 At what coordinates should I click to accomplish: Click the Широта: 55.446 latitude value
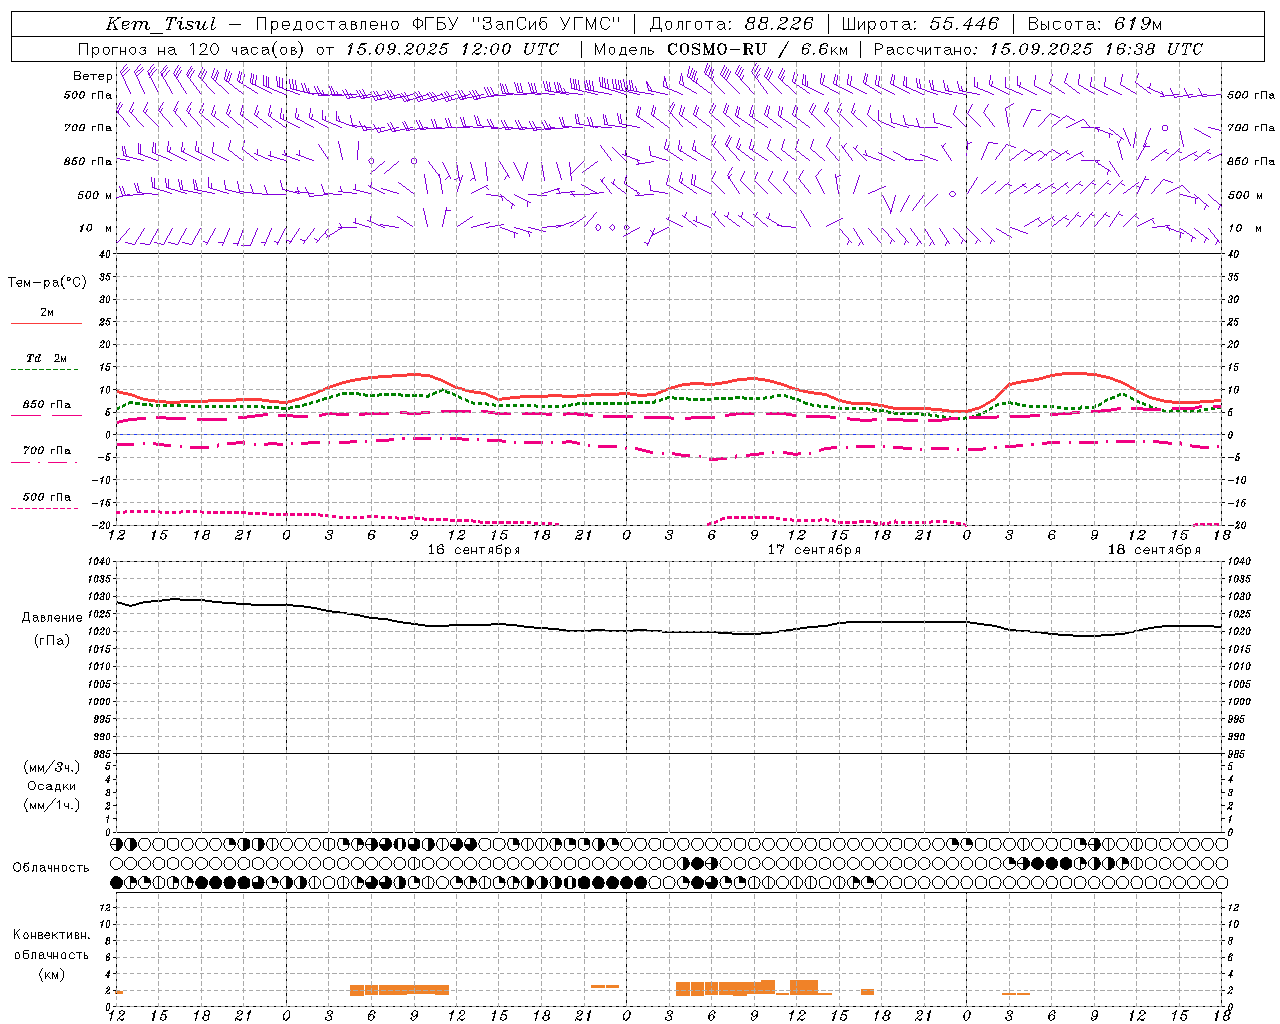(x=920, y=24)
